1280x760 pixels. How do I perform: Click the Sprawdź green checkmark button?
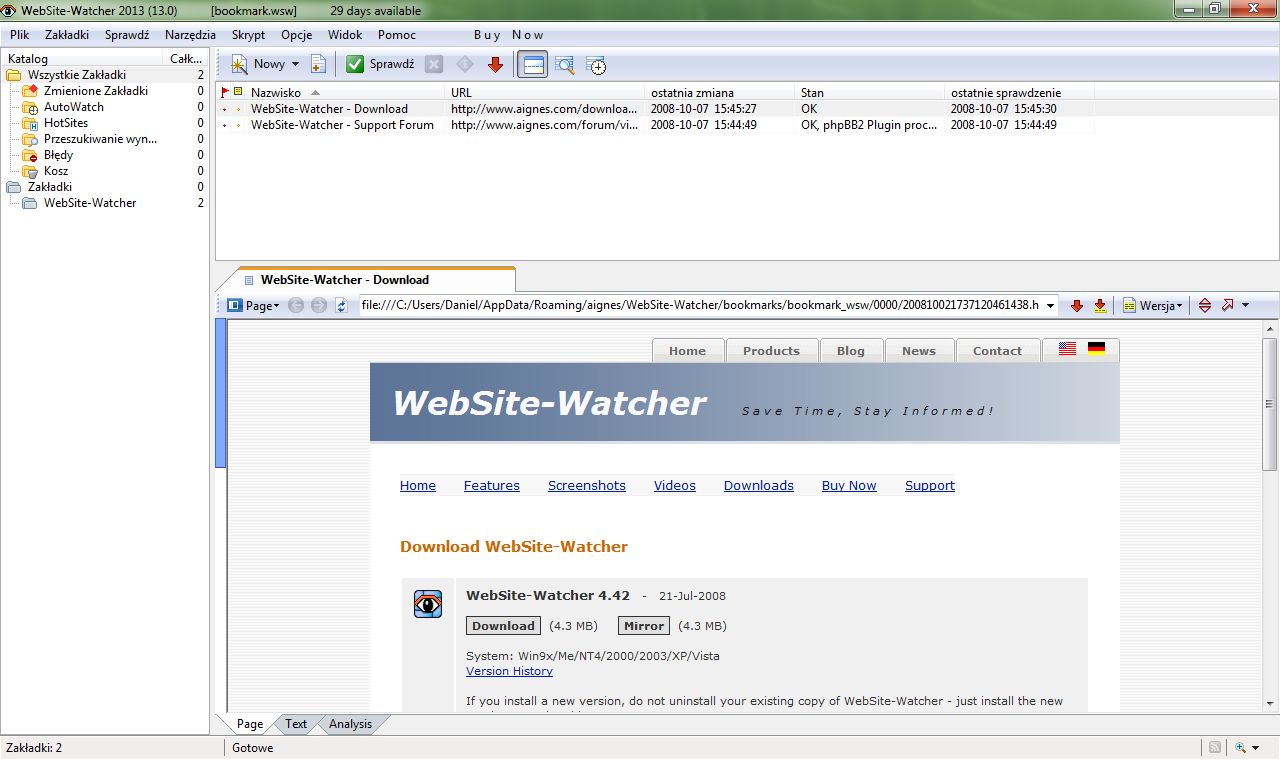coord(355,64)
